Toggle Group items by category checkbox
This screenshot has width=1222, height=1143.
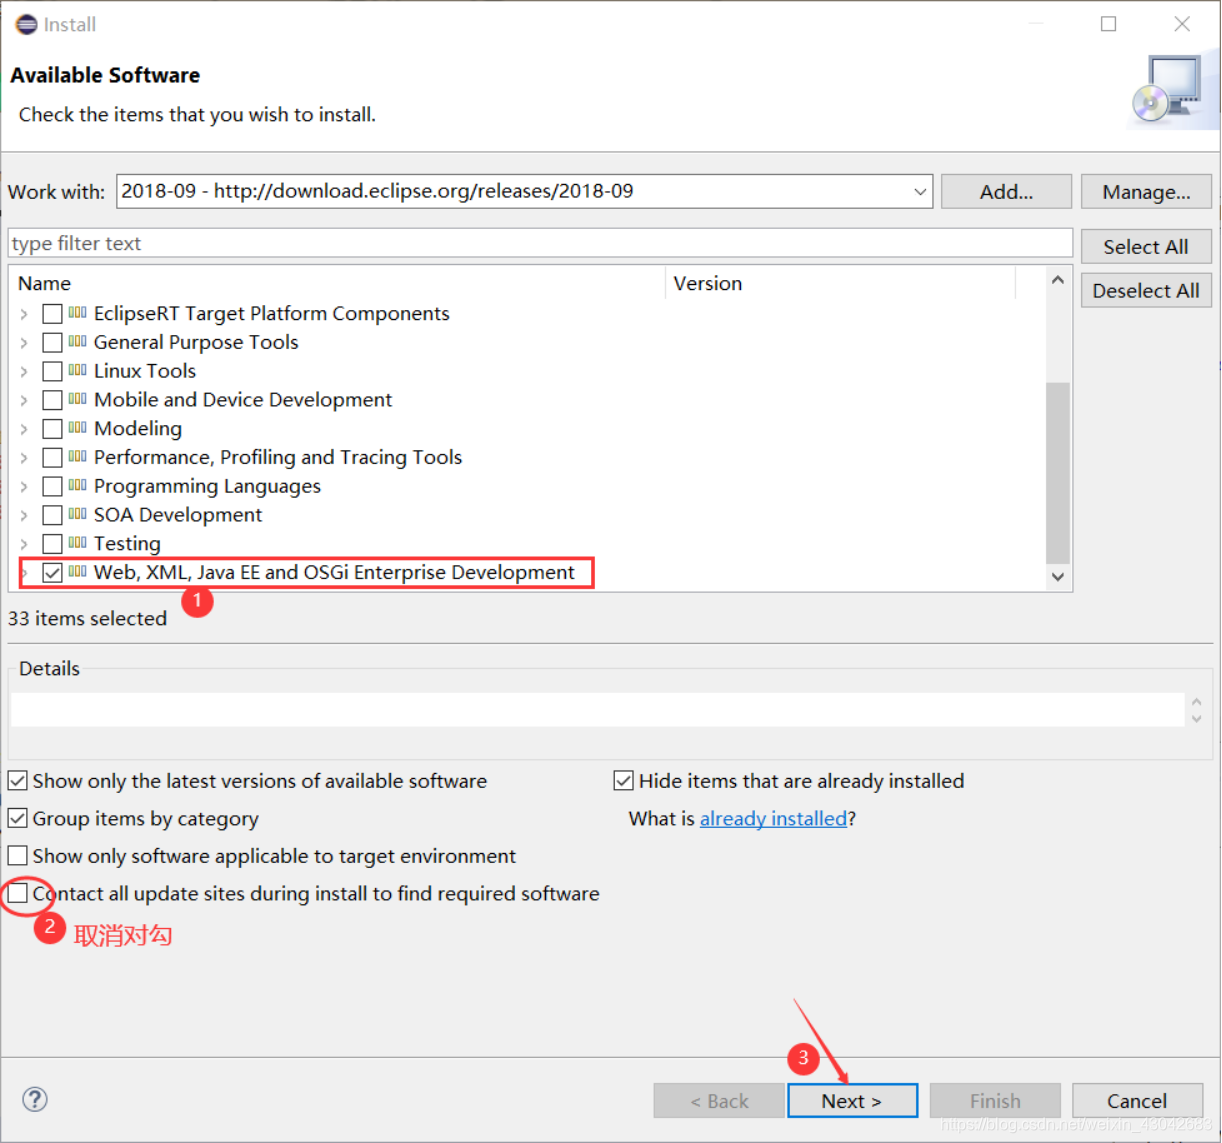(18, 818)
